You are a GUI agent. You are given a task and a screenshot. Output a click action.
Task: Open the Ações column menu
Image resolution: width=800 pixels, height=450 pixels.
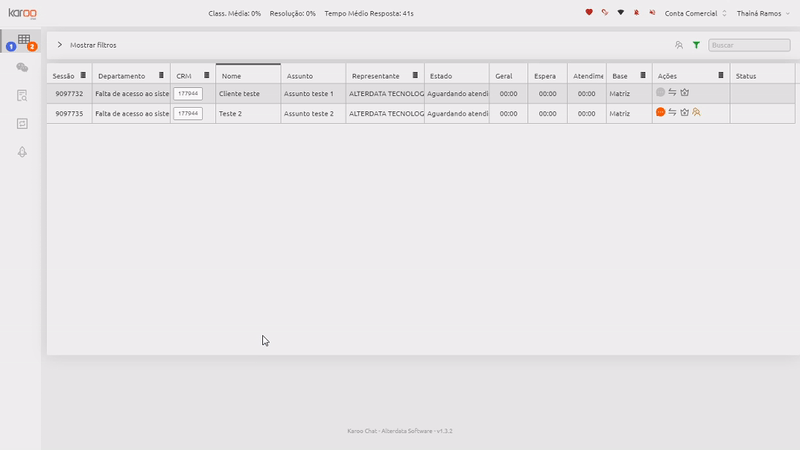click(721, 75)
